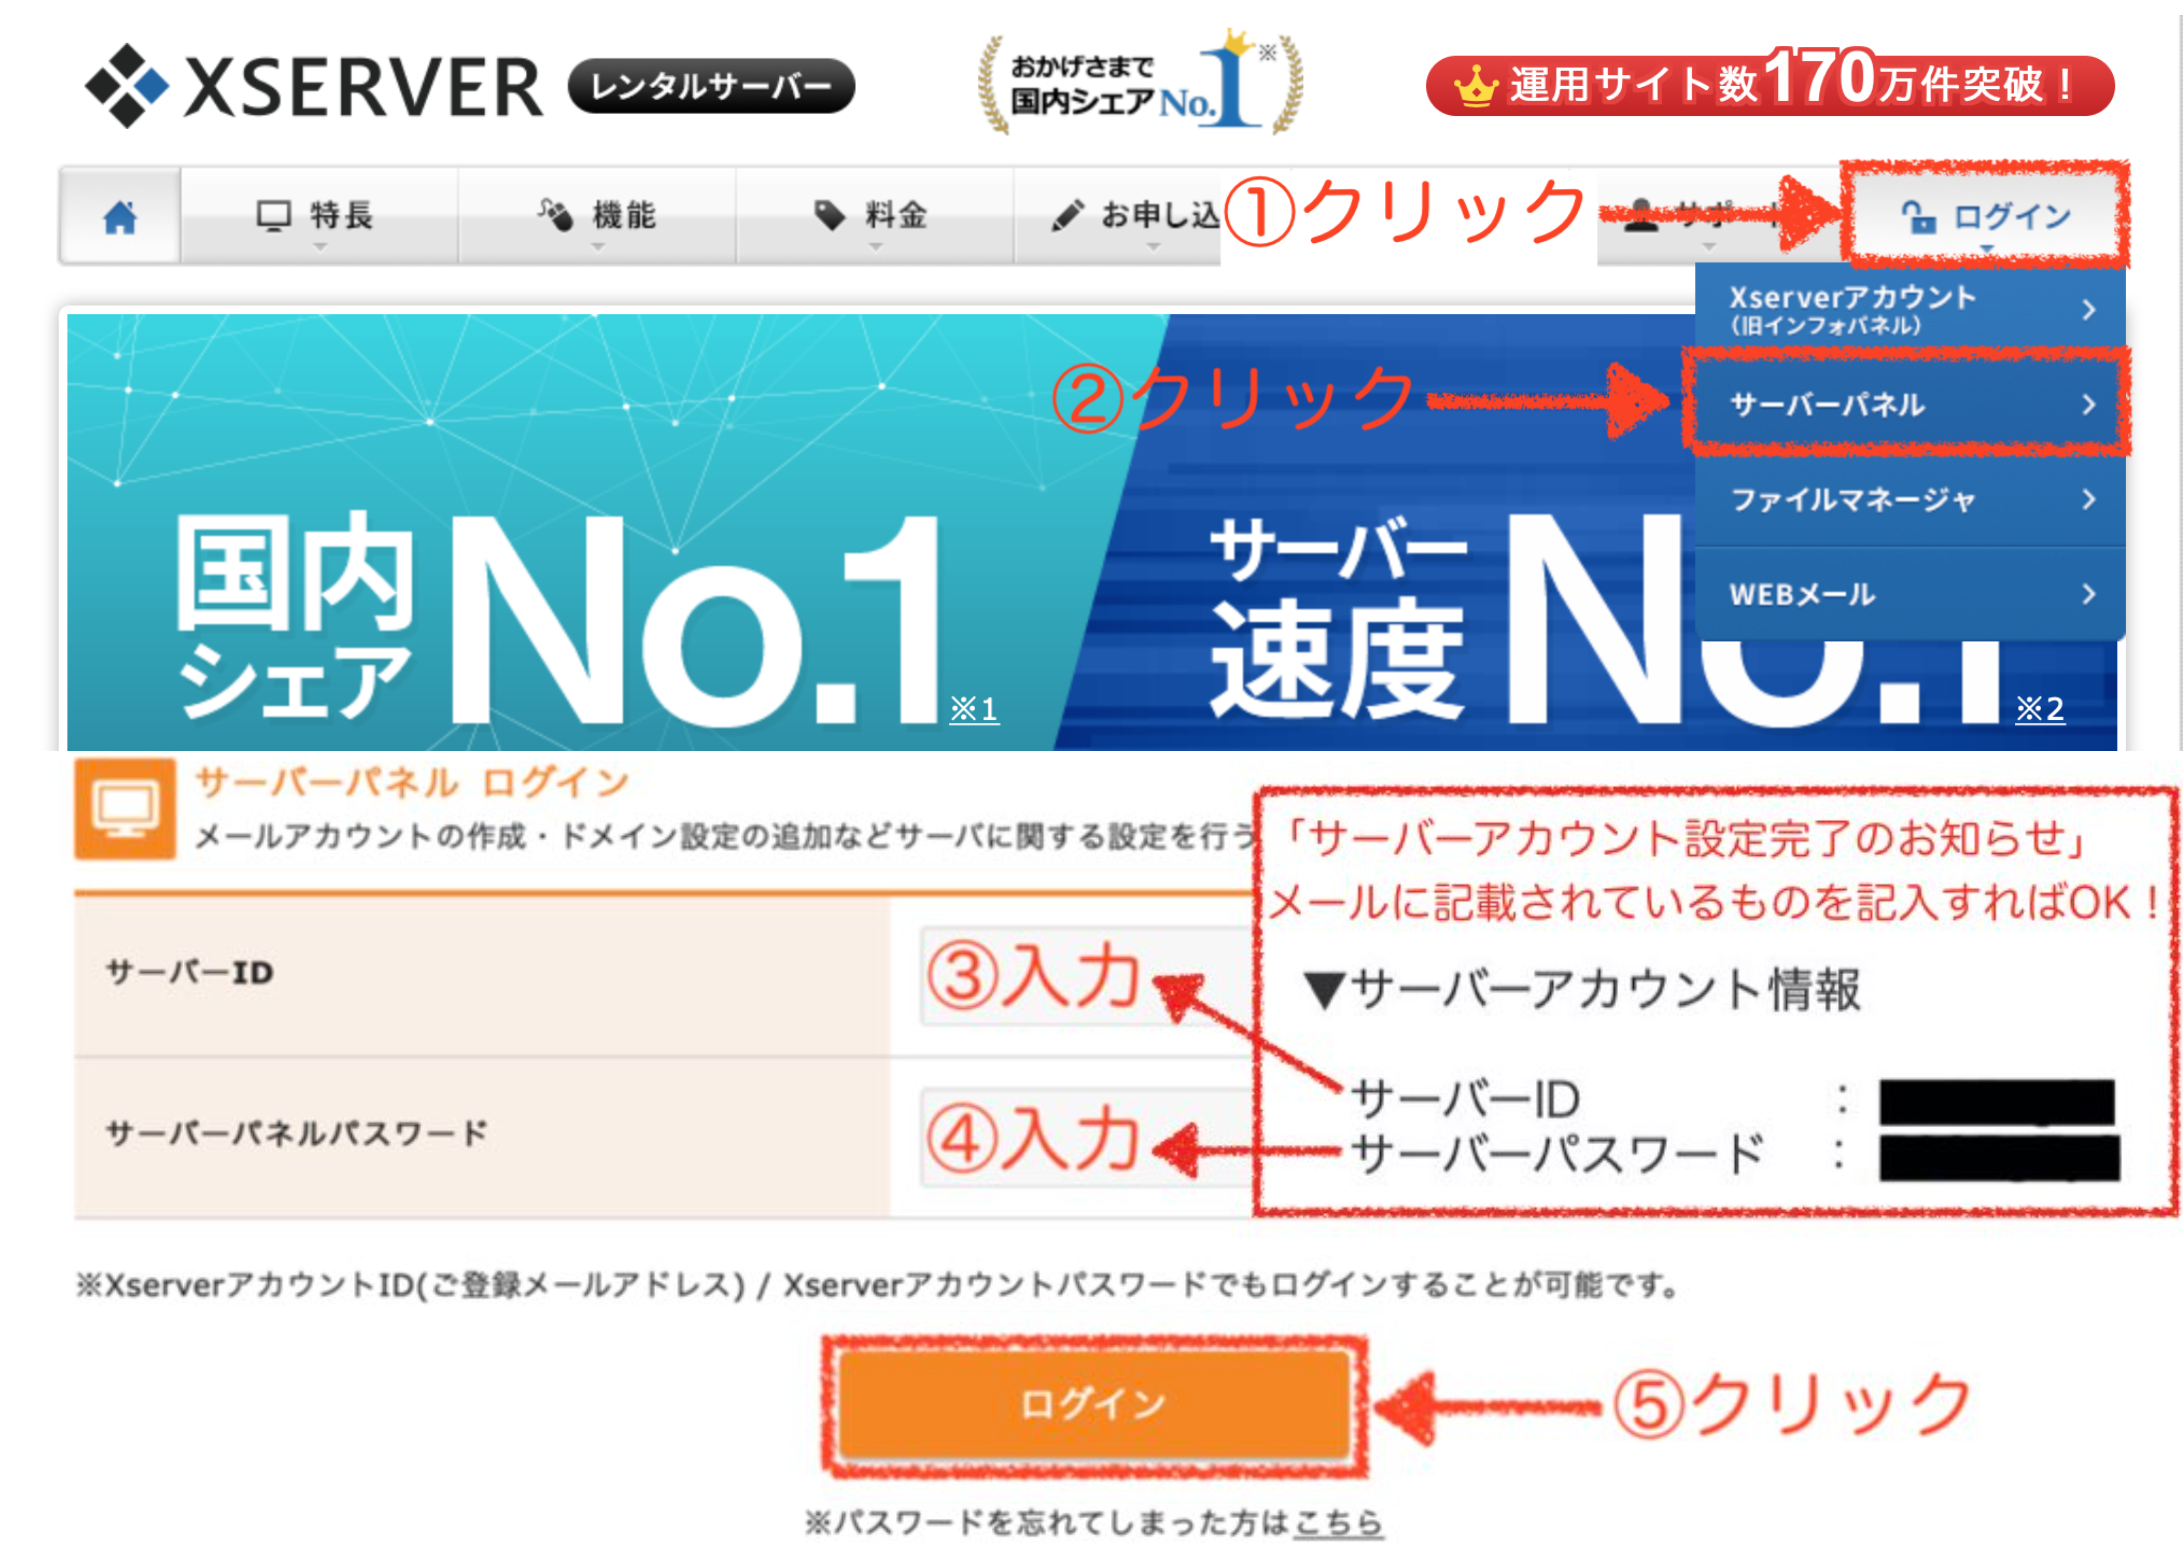This screenshot has height=1555, width=2183.
Task: Open the 特長 menu
Action: pyautogui.click(x=319, y=216)
